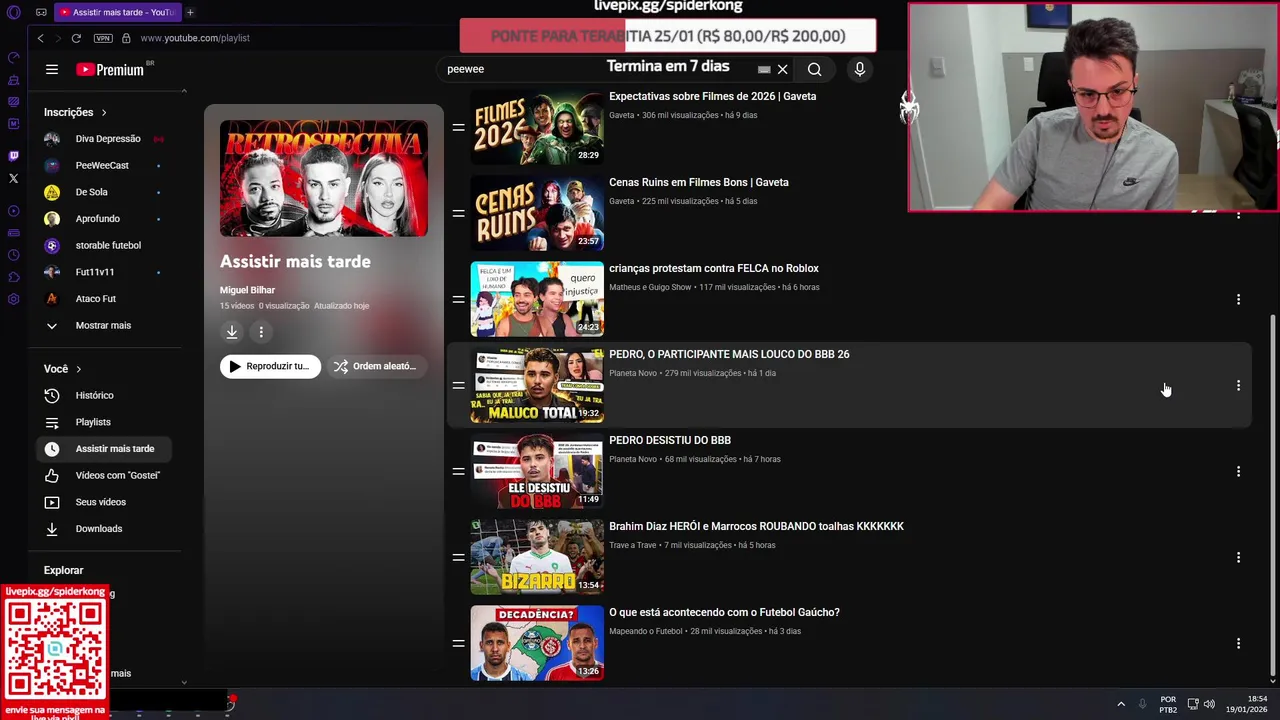Open Cenas Ruins em Filmes Bons thumbnail

pyautogui.click(x=537, y=213)
